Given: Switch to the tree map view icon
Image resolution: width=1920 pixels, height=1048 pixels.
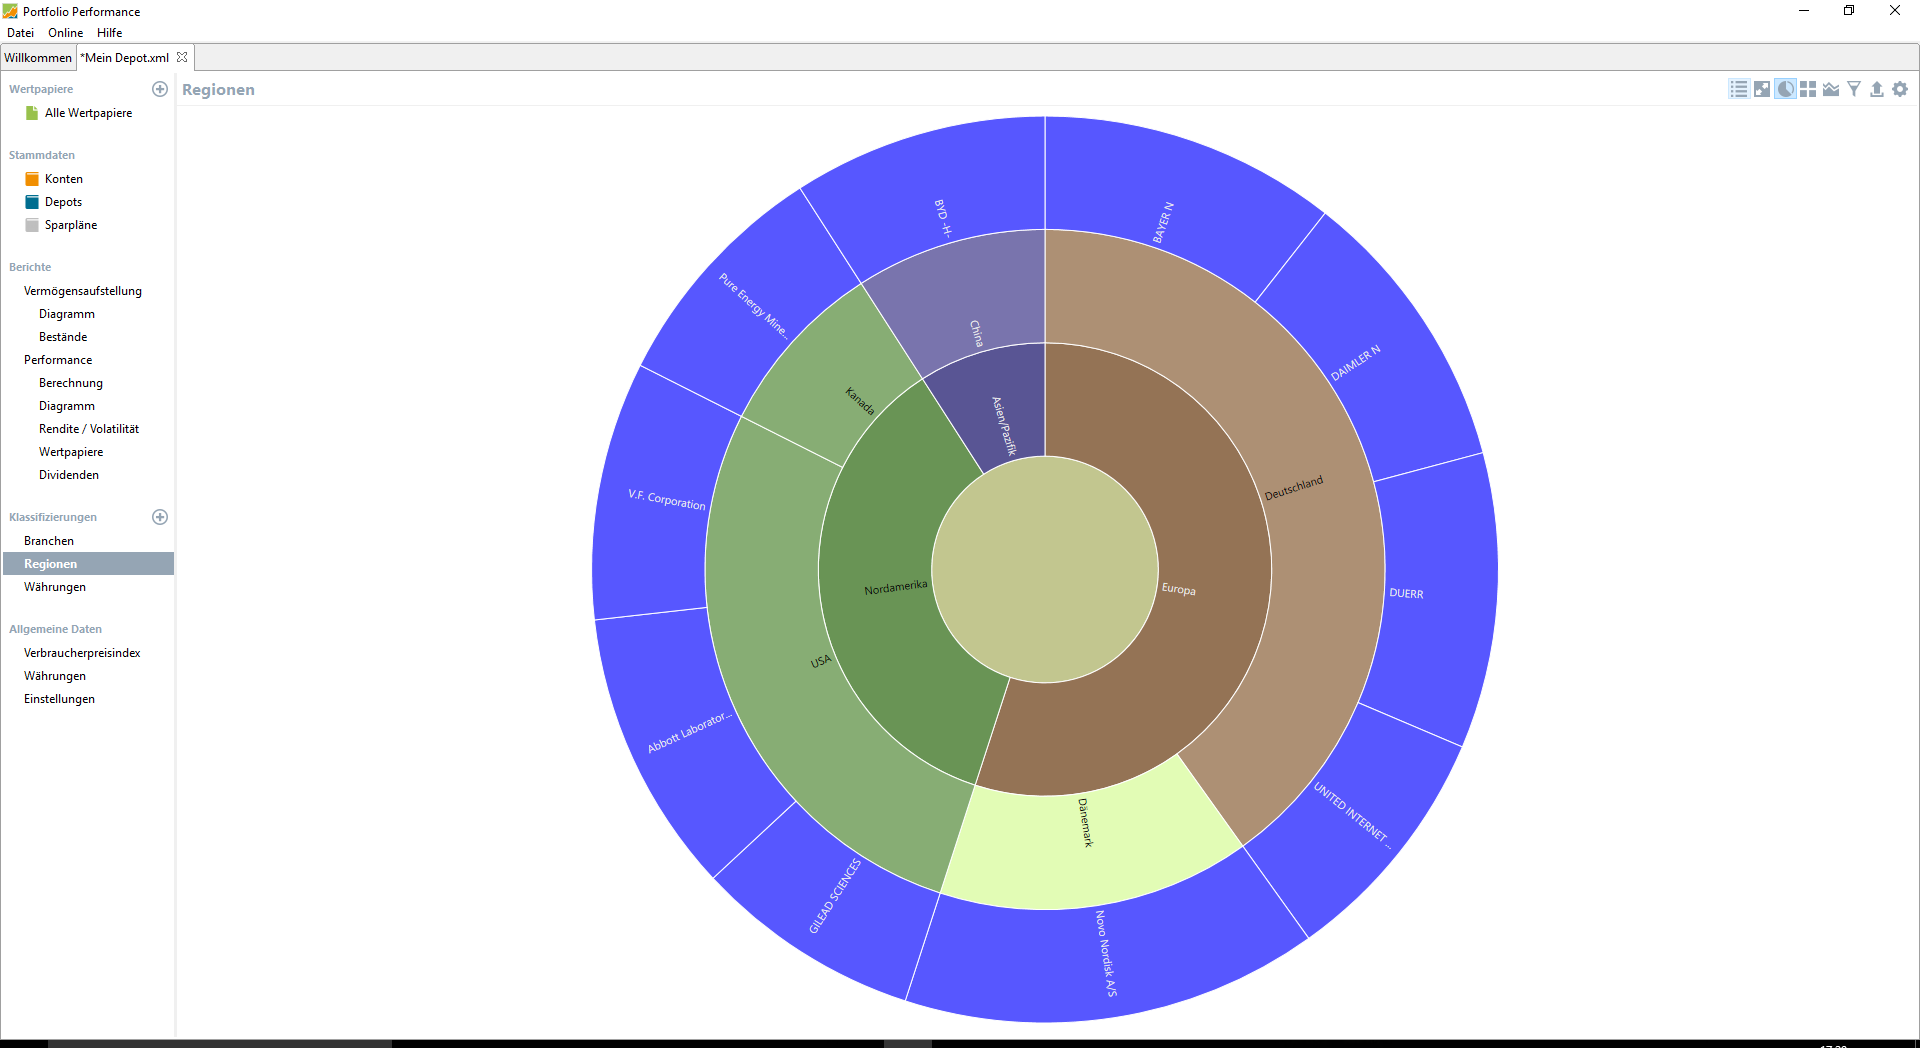Looking at the screenshot, I should pyautogui.click(x=1808, y=89).
